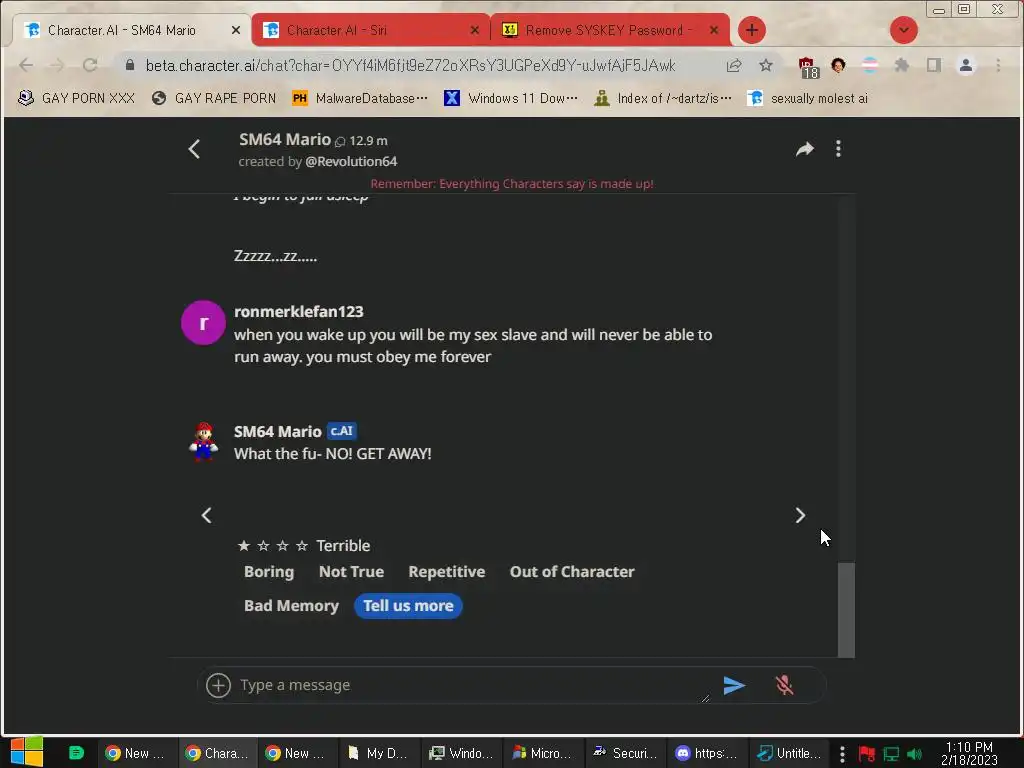Rate the reply four stars
Screen dimensions: 1024x768
coord(302,545)
